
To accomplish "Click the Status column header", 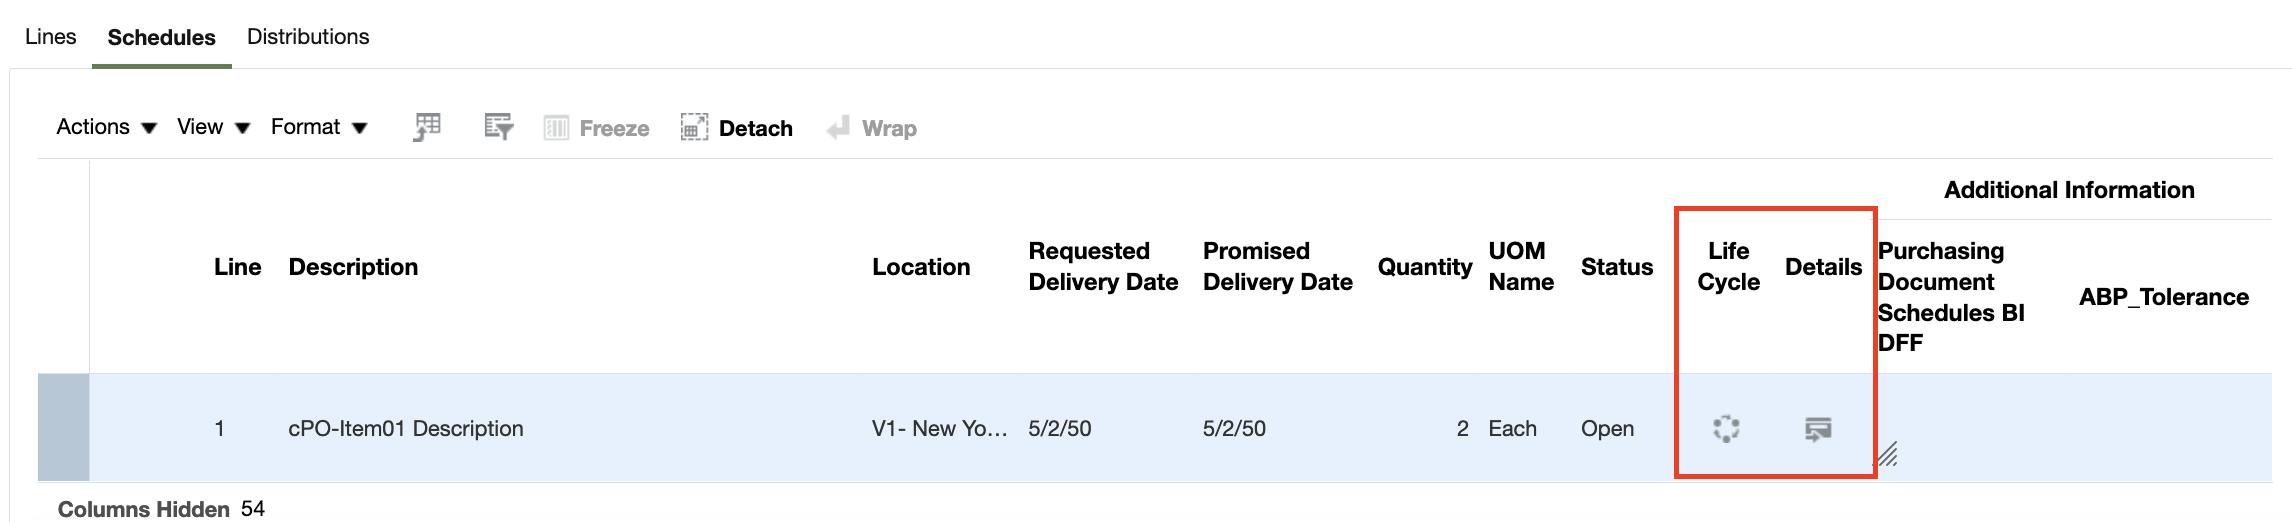I will click(1617, 267).
